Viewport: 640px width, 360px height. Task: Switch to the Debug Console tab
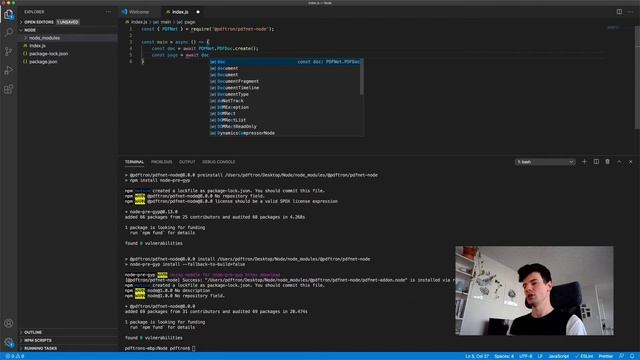[x=218, y=162]
